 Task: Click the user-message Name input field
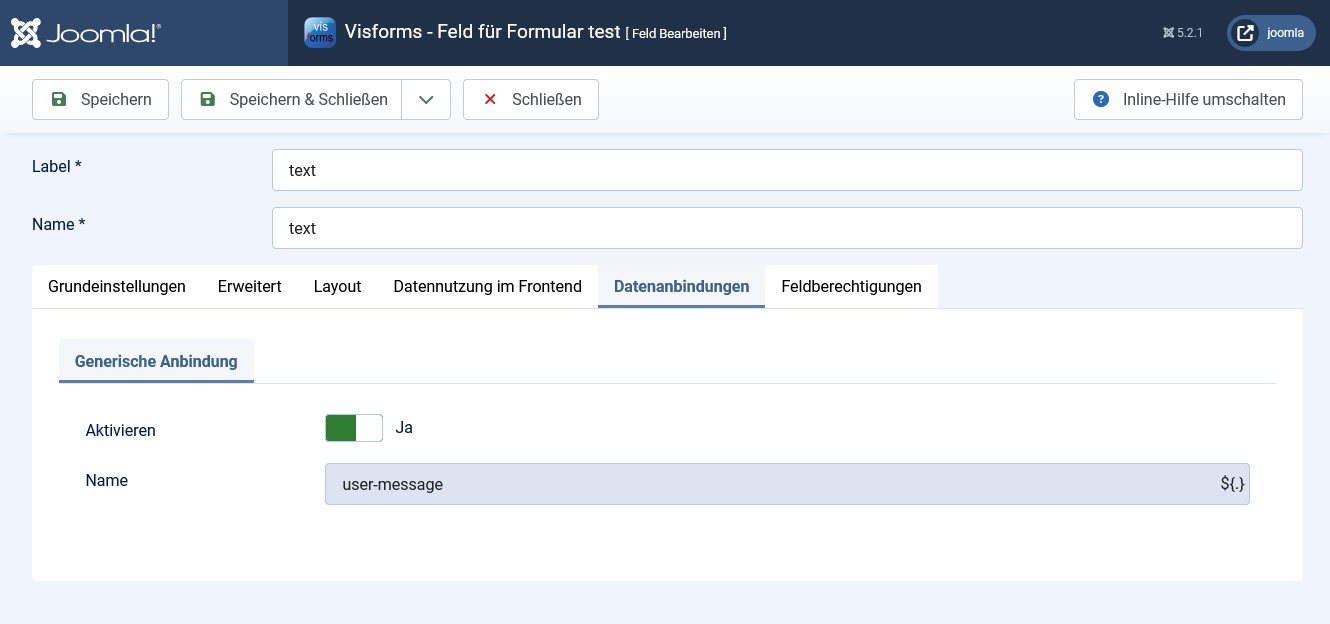770,484
